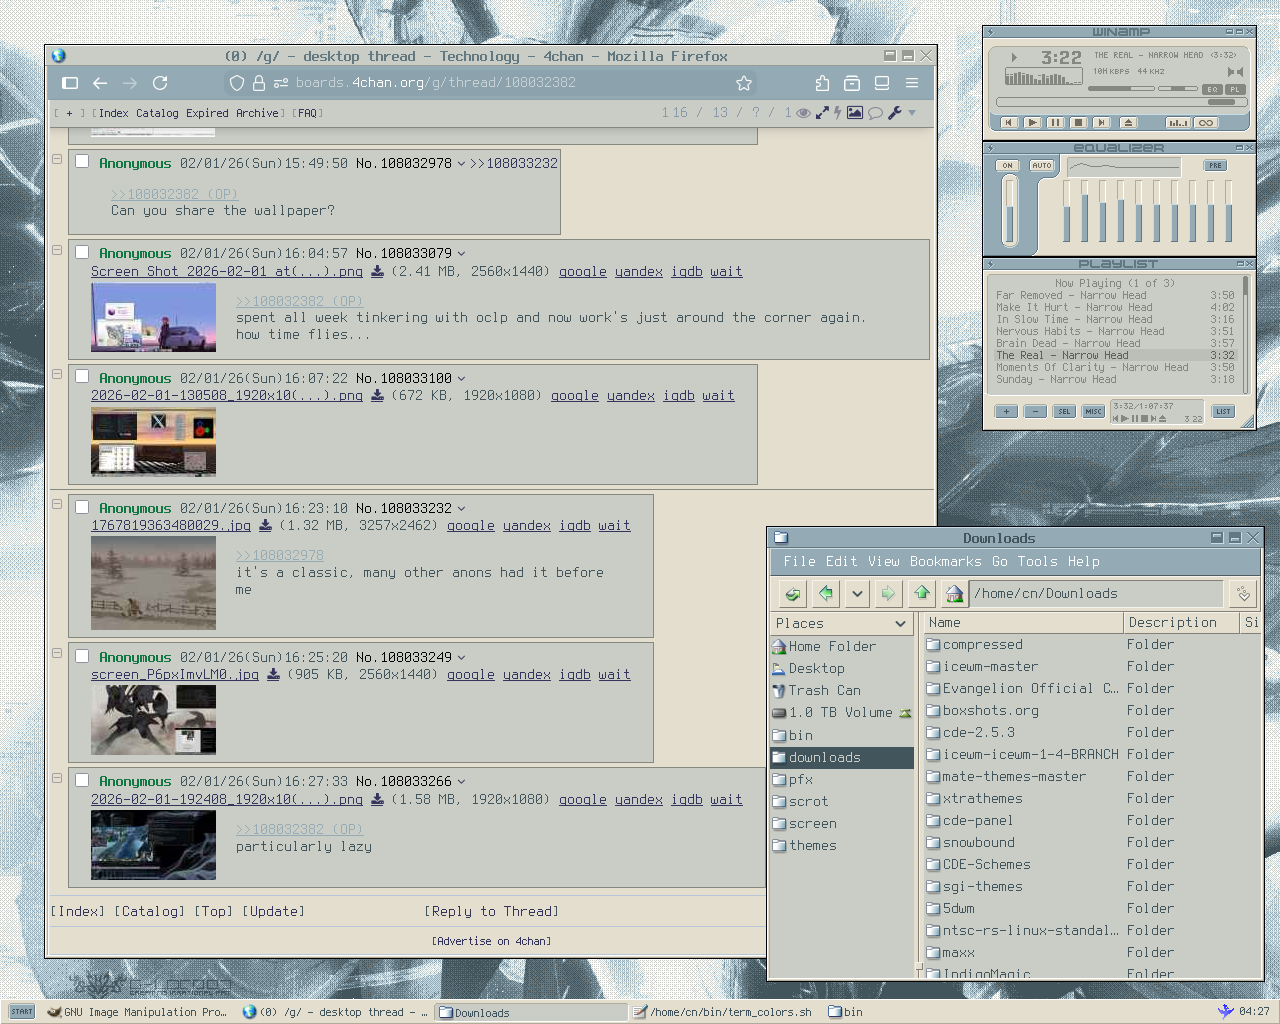The image size is (1280, 1024).
Task: Switch to GNU Image Manipulation Program in taskbar
Action: click(137, 1012)
